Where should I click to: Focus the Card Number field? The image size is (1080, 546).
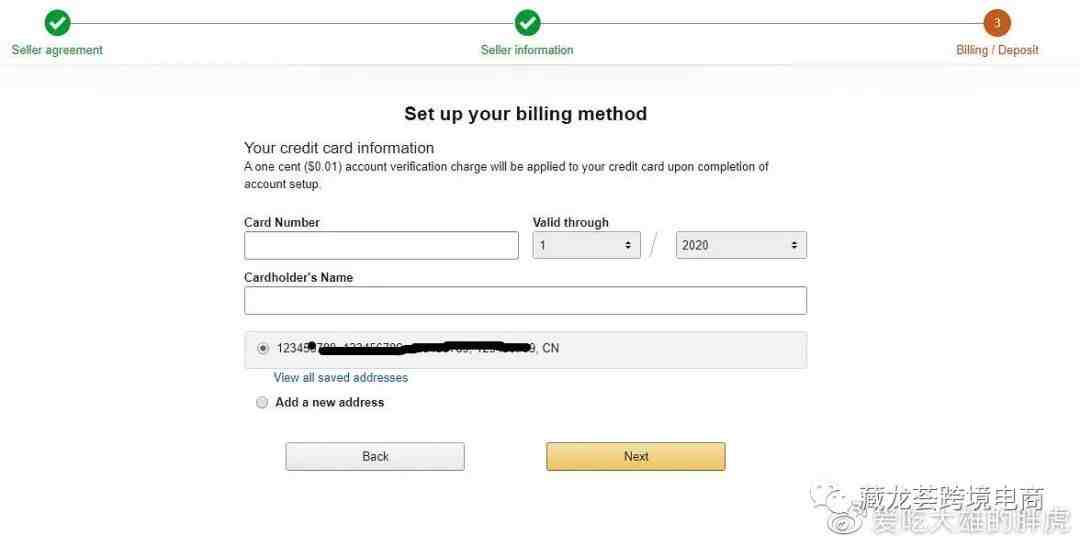point(381,245)
